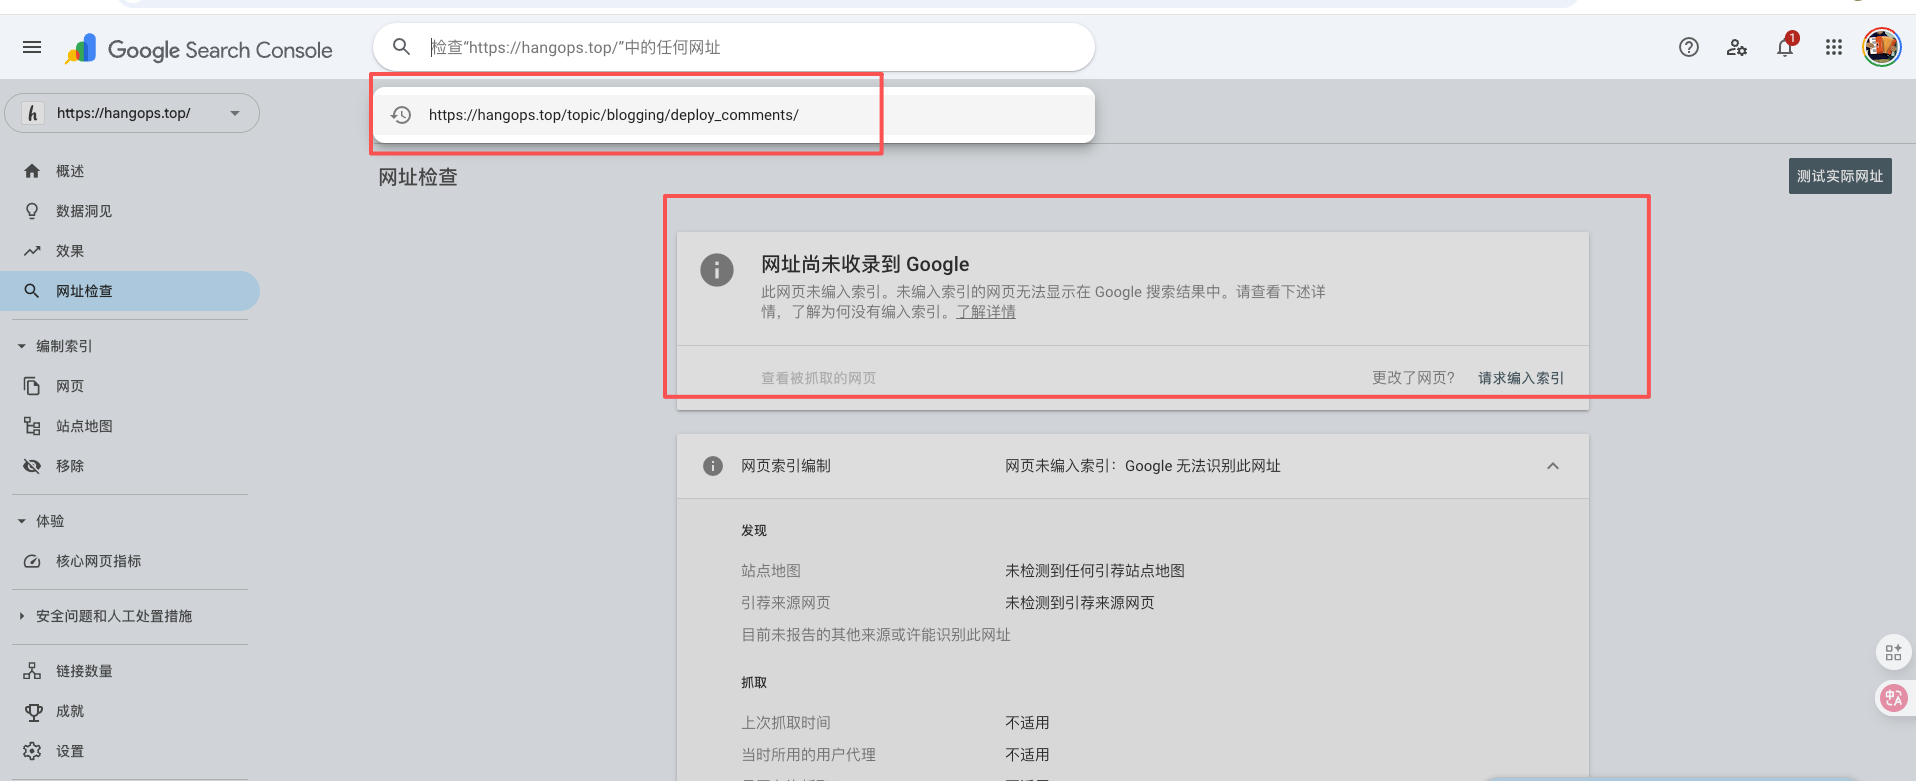This screenshot has height=781, width=1916.
Task: Open the account profile avatar
Action: tap(1882, 47)
